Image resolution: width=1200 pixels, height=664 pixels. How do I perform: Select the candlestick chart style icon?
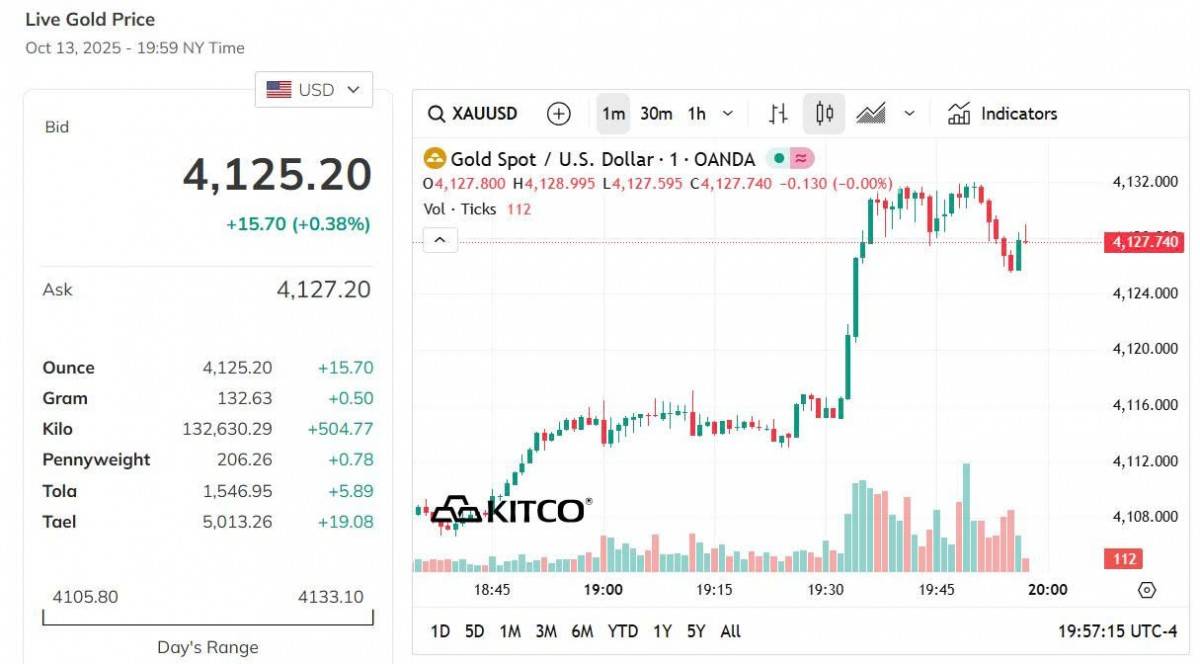[x=823, y=113]
